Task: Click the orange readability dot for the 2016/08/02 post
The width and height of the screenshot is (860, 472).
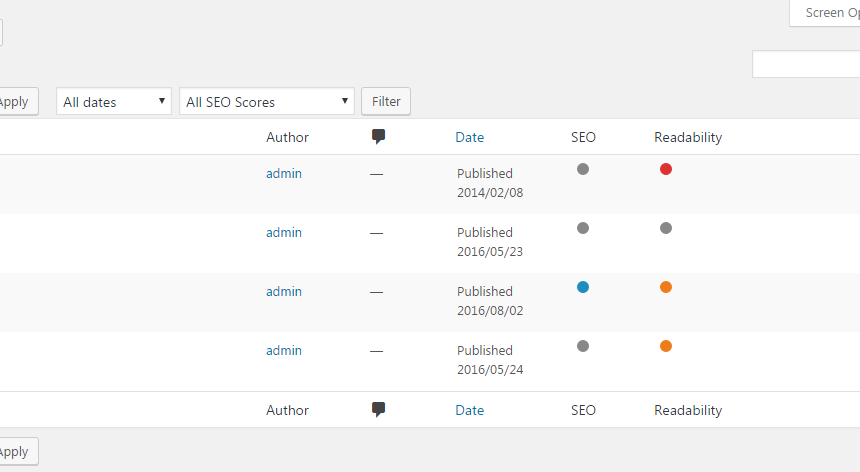Action: tap(666, 287)
